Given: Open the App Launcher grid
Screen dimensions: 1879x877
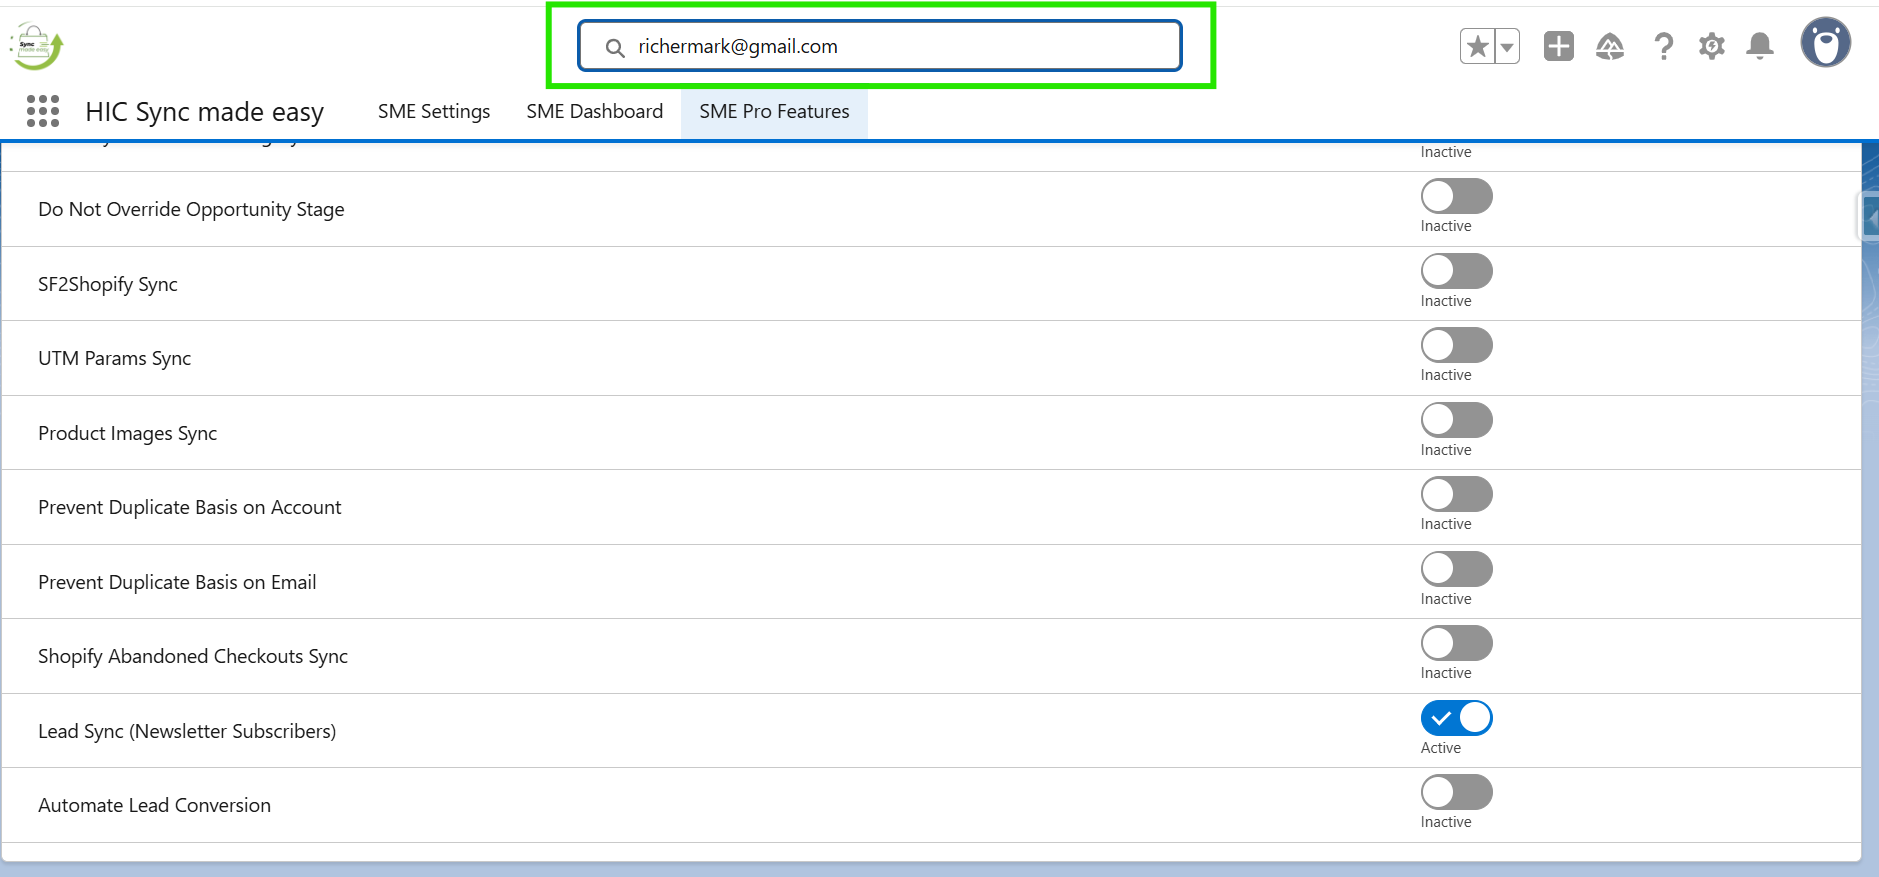Looking at the screenshot, I should (x=43, y=111).
